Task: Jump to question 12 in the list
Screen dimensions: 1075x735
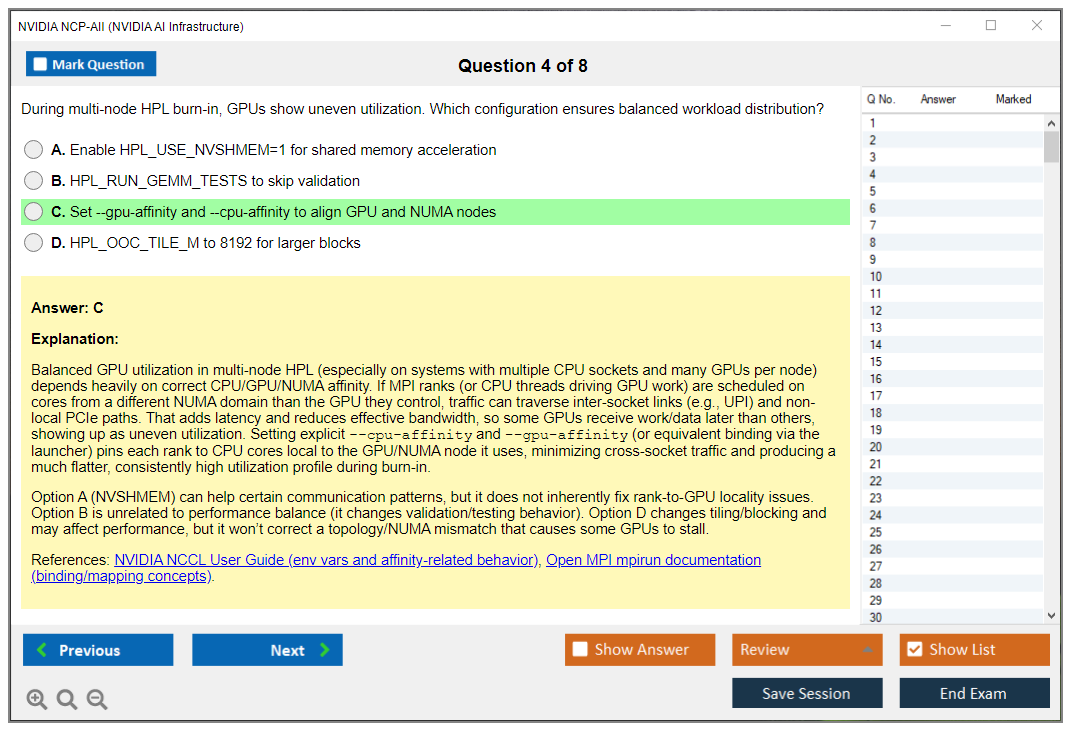Action: (876, 311)
